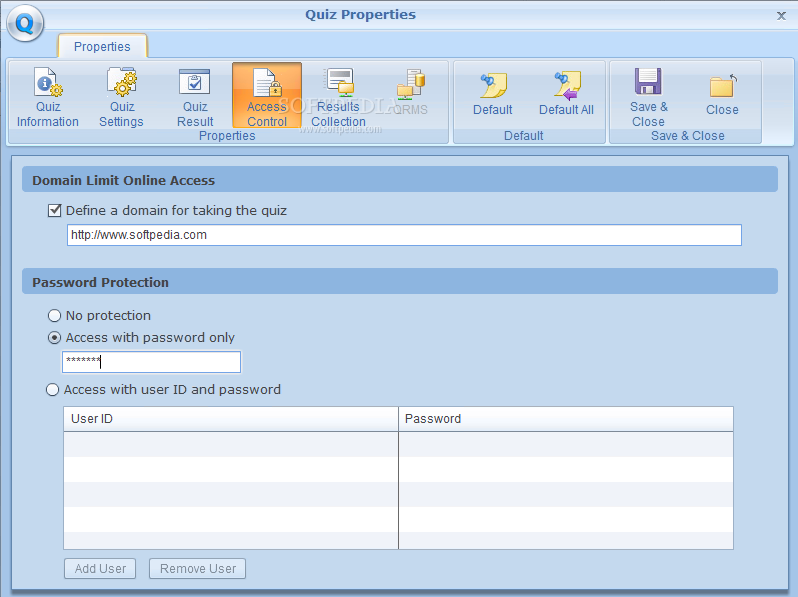The width and height of the screenshot is (798, 597).
Task: Click the masked password input field
Action: (x=151, y=362)
